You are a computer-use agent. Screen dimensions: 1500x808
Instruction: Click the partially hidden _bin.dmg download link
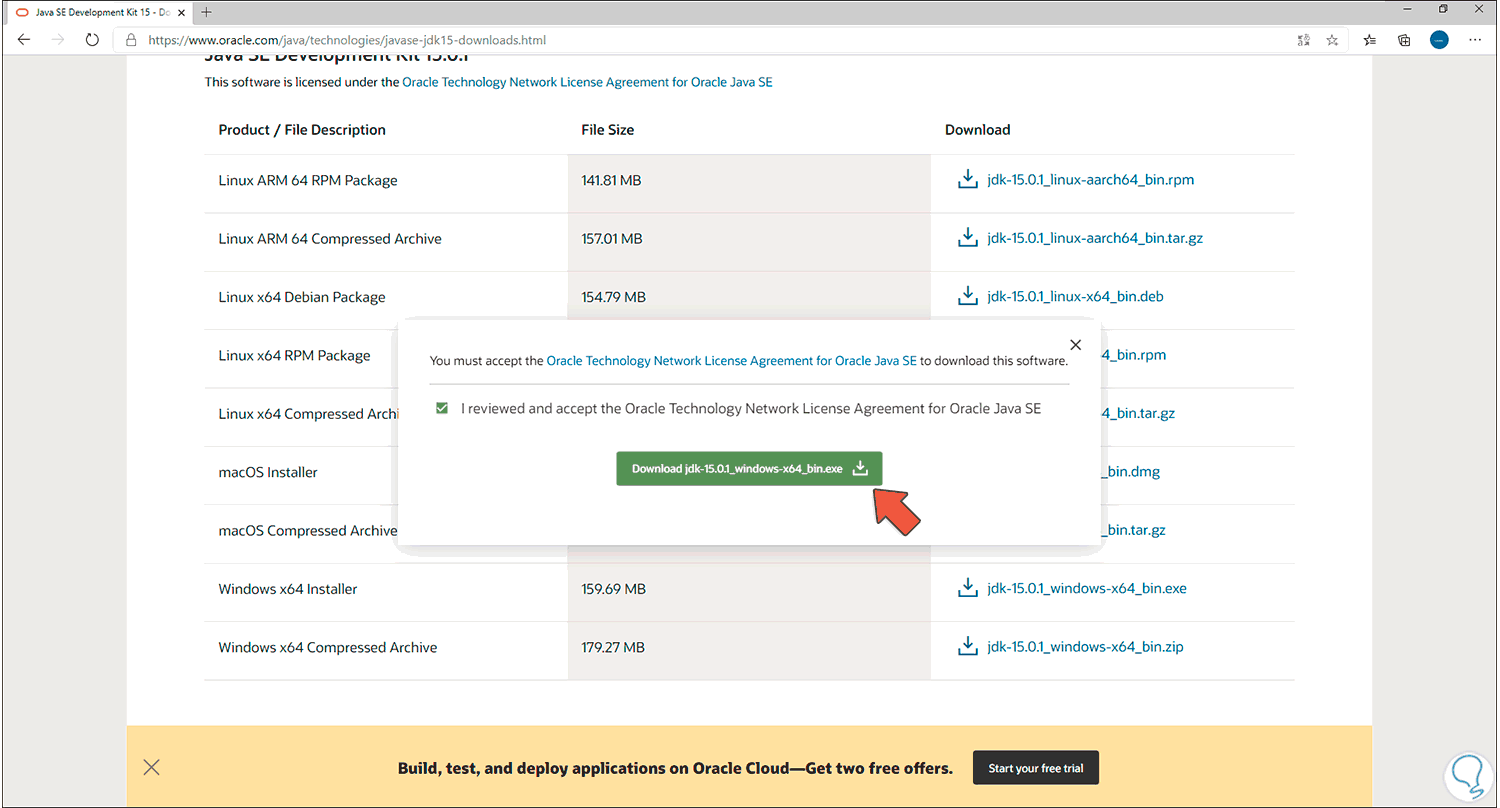pyautogui.click(x=1130, y=472)
